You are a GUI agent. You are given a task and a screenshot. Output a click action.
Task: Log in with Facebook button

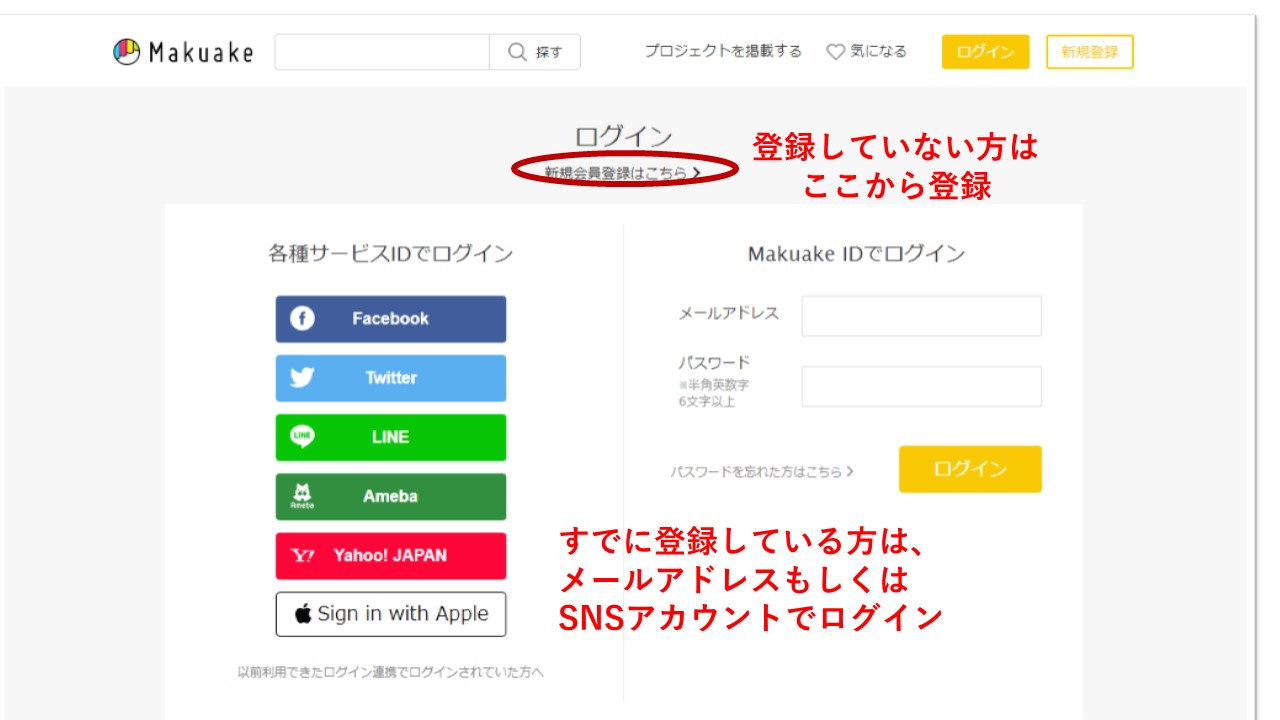[391, 319]
